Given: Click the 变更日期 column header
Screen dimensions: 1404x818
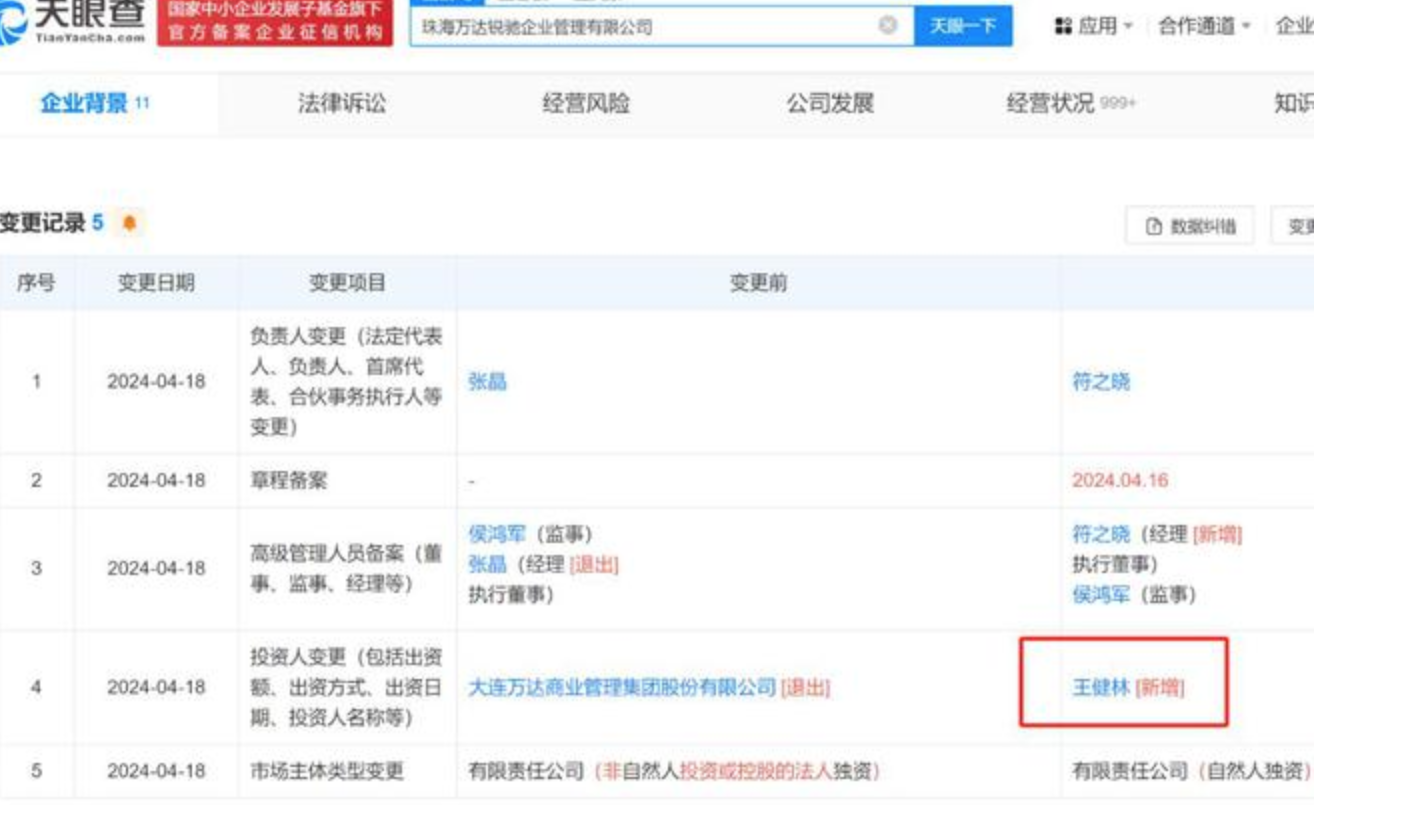Looking at the screenshot, I should [156, 283].
